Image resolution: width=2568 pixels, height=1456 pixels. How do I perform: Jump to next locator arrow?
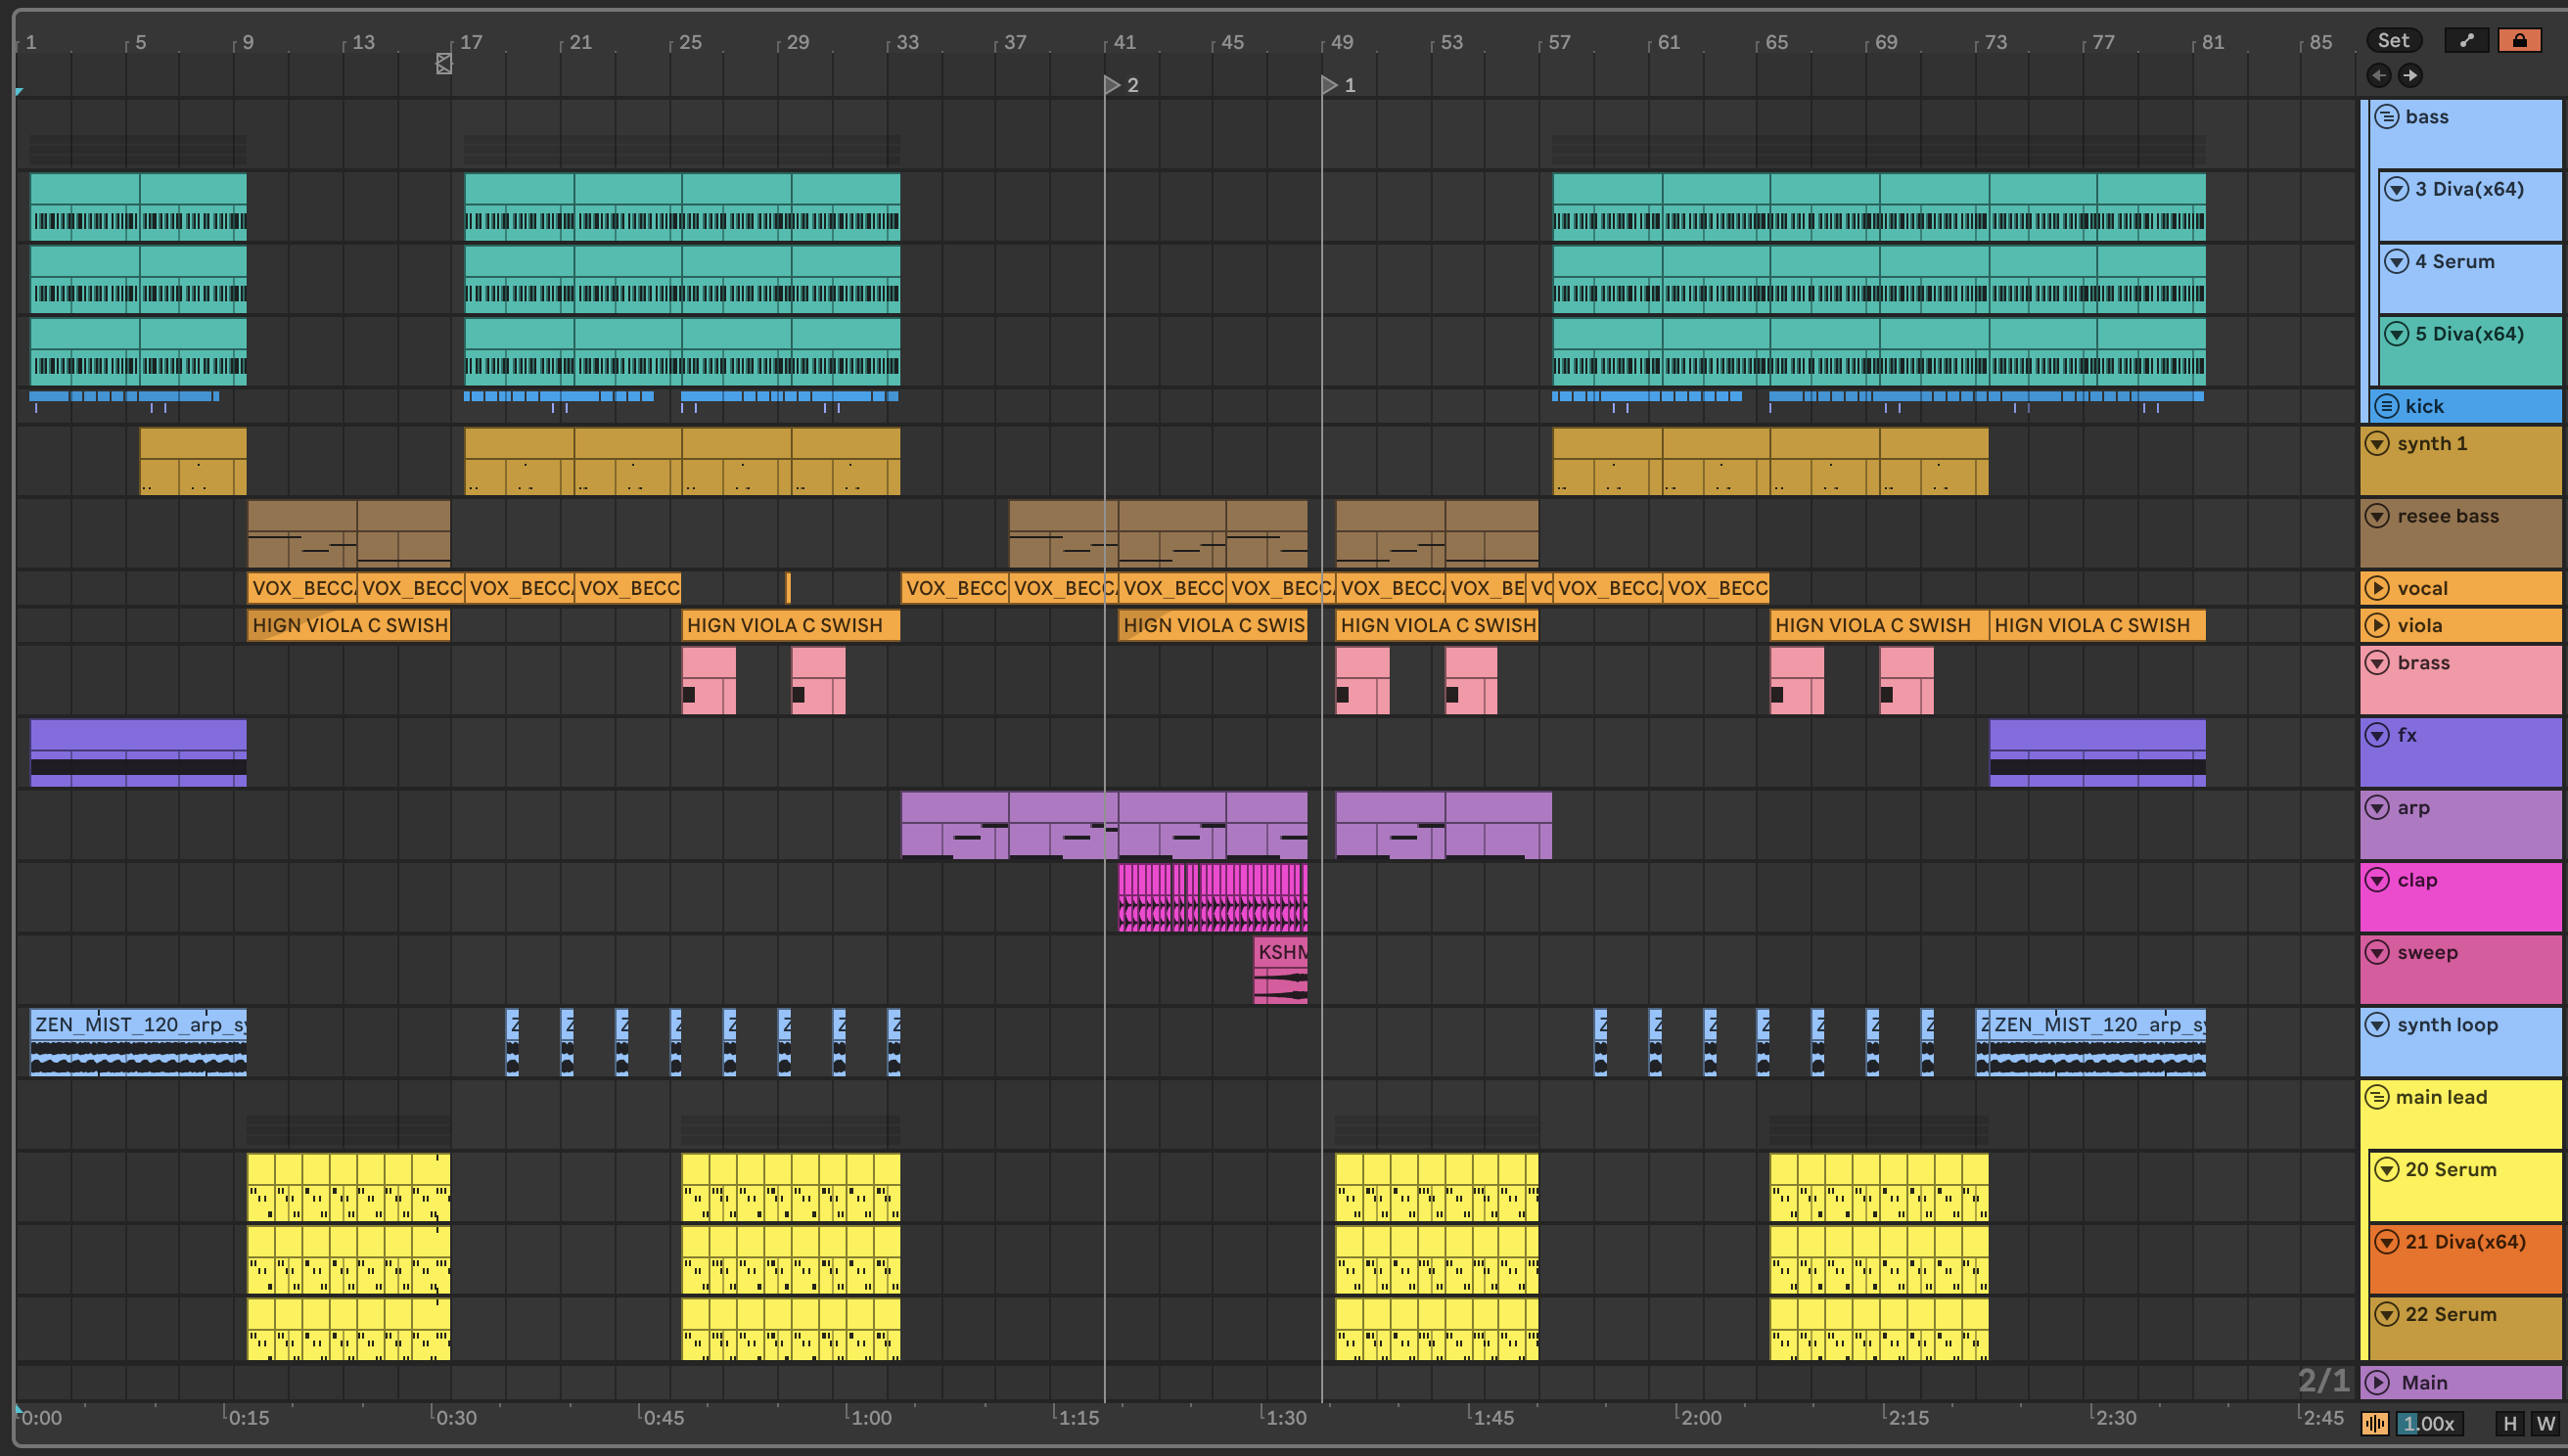point(2410,75)
